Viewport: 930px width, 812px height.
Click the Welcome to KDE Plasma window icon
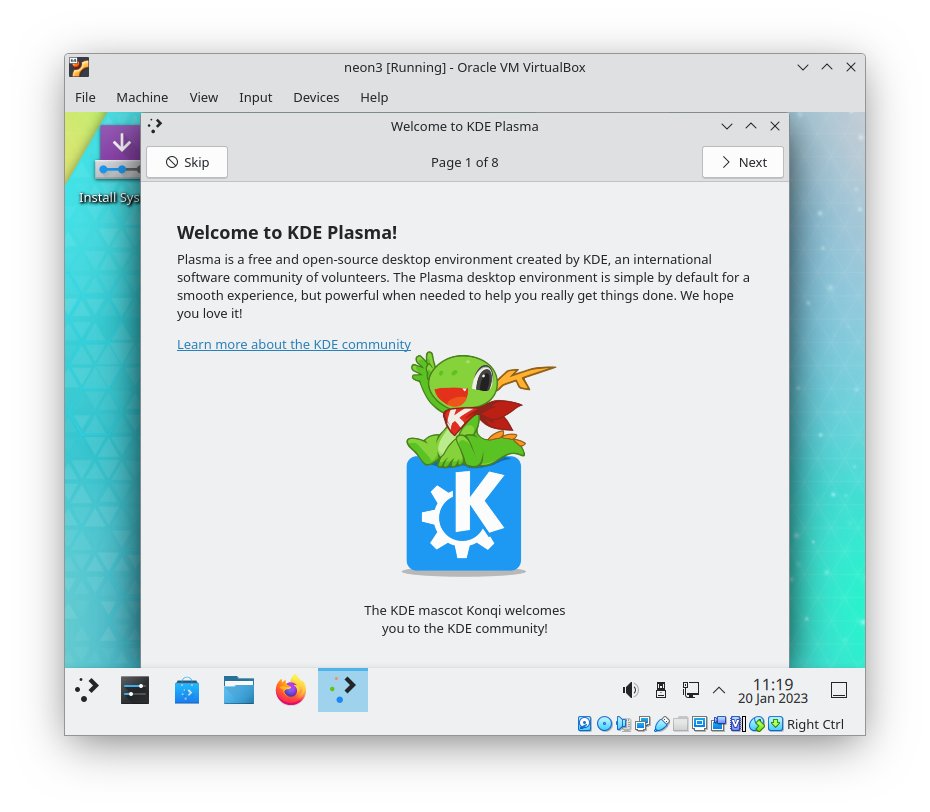(x=155, y=126)
